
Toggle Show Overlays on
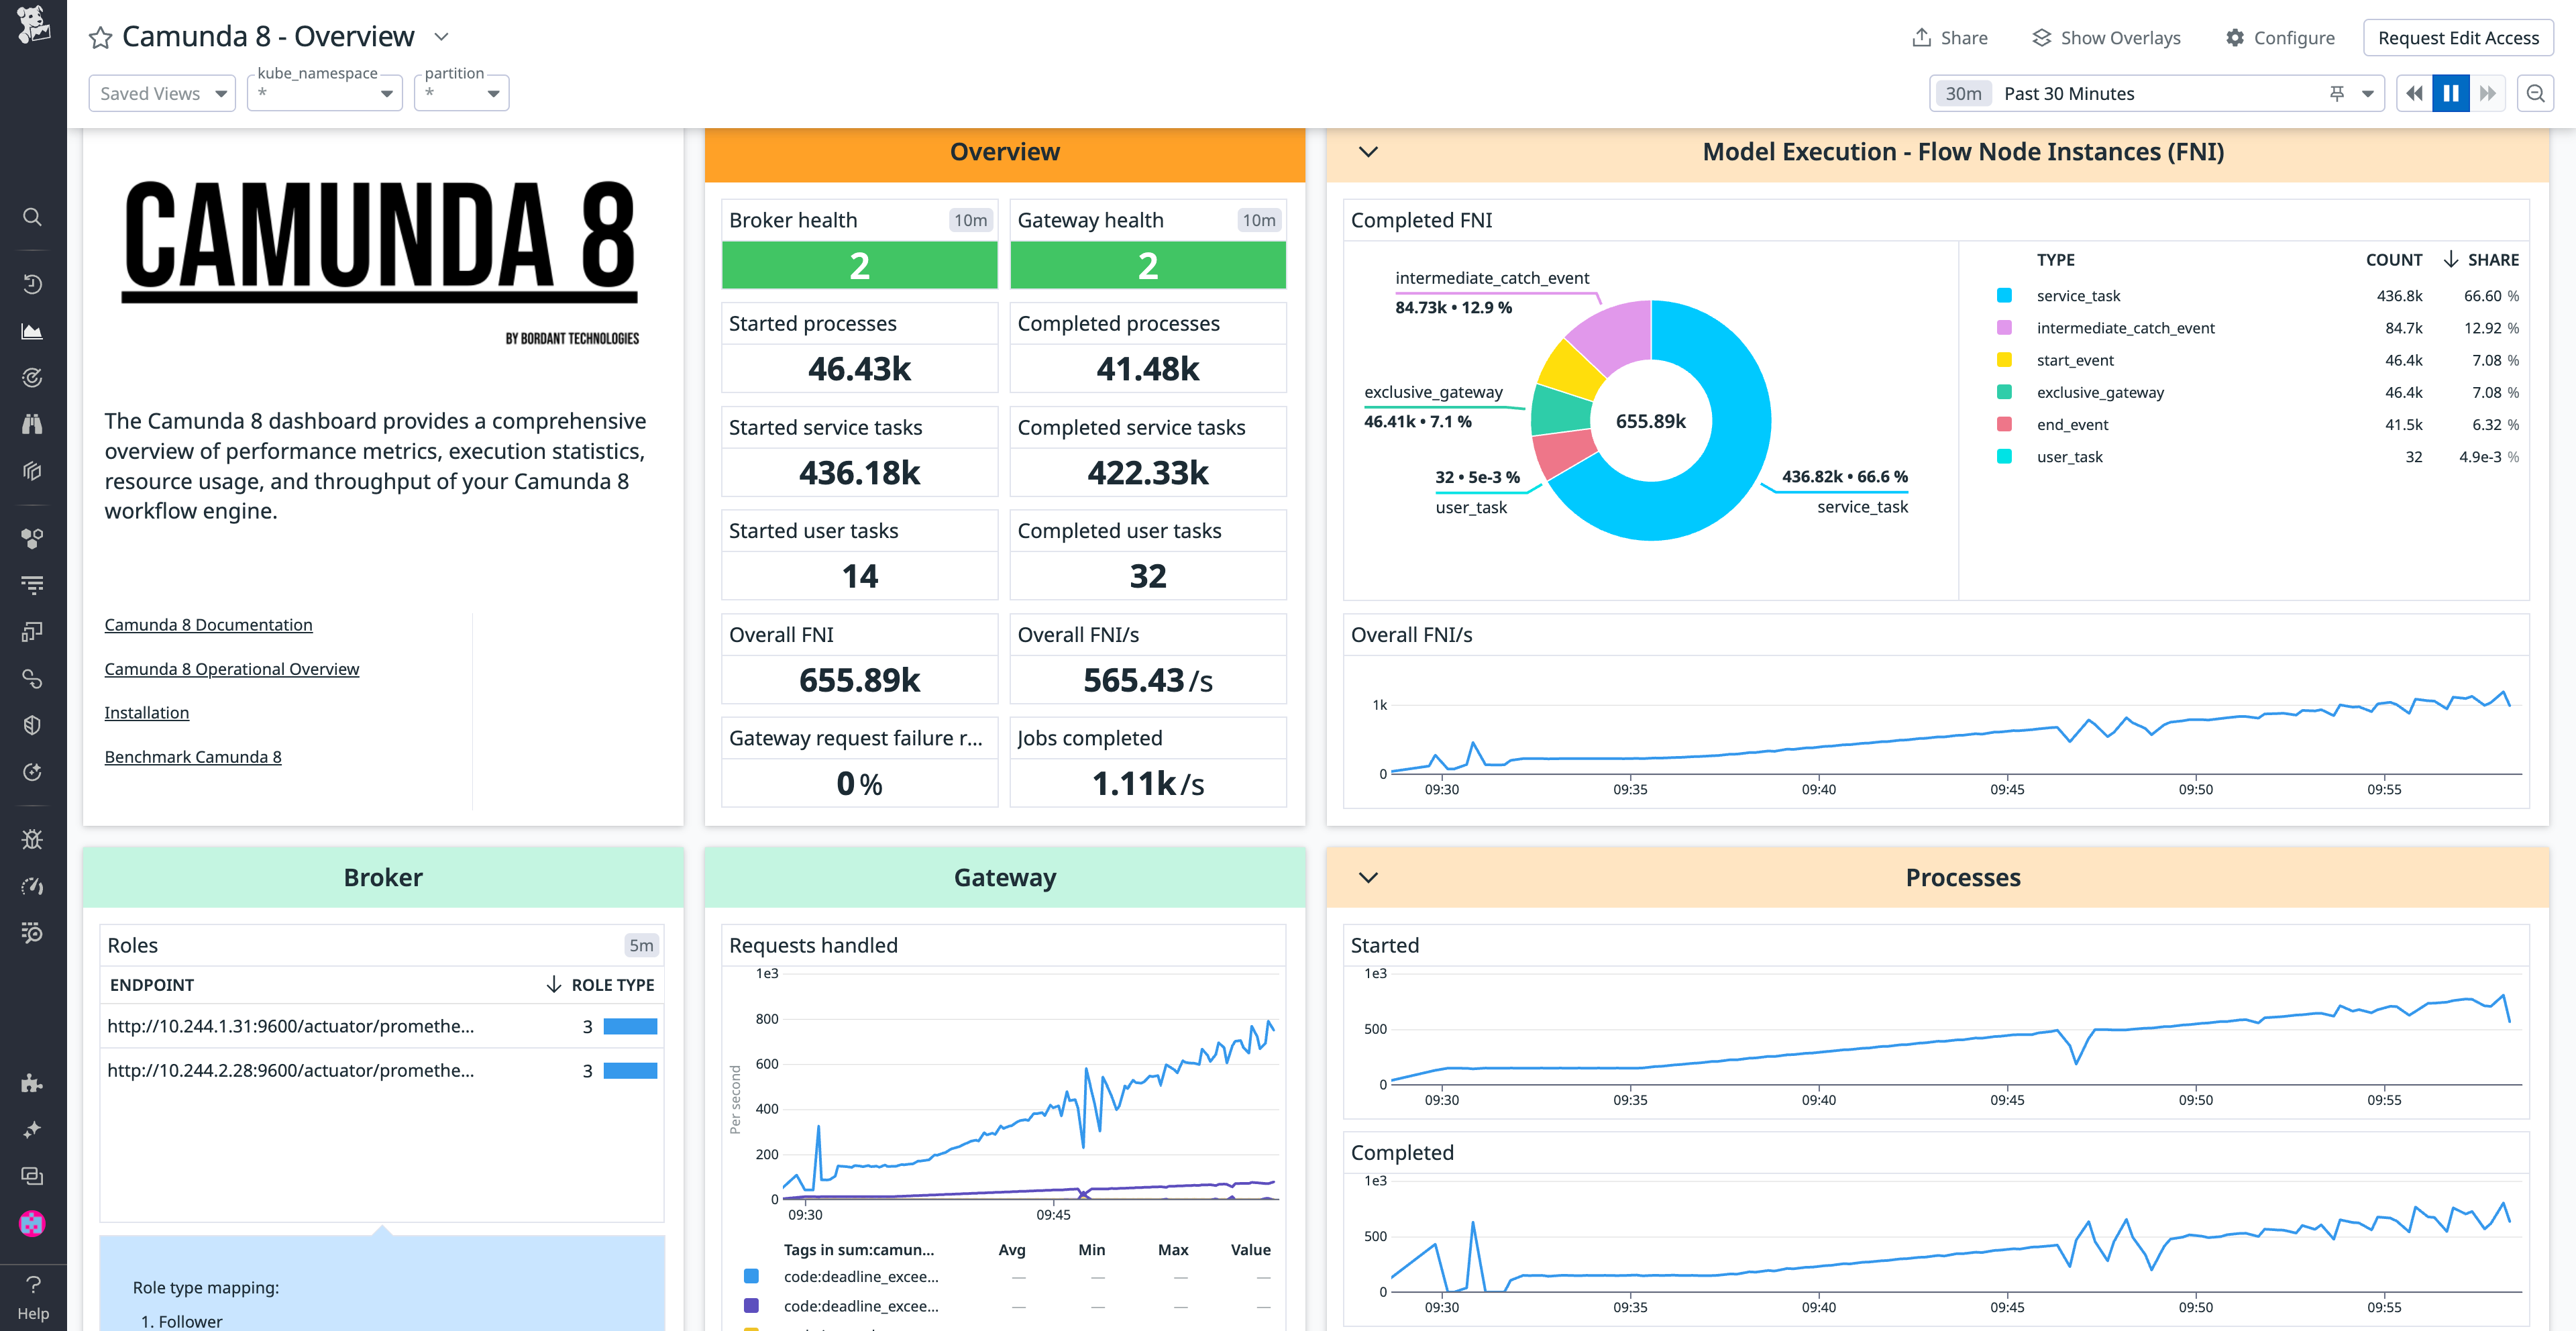tap(2105, 37)
